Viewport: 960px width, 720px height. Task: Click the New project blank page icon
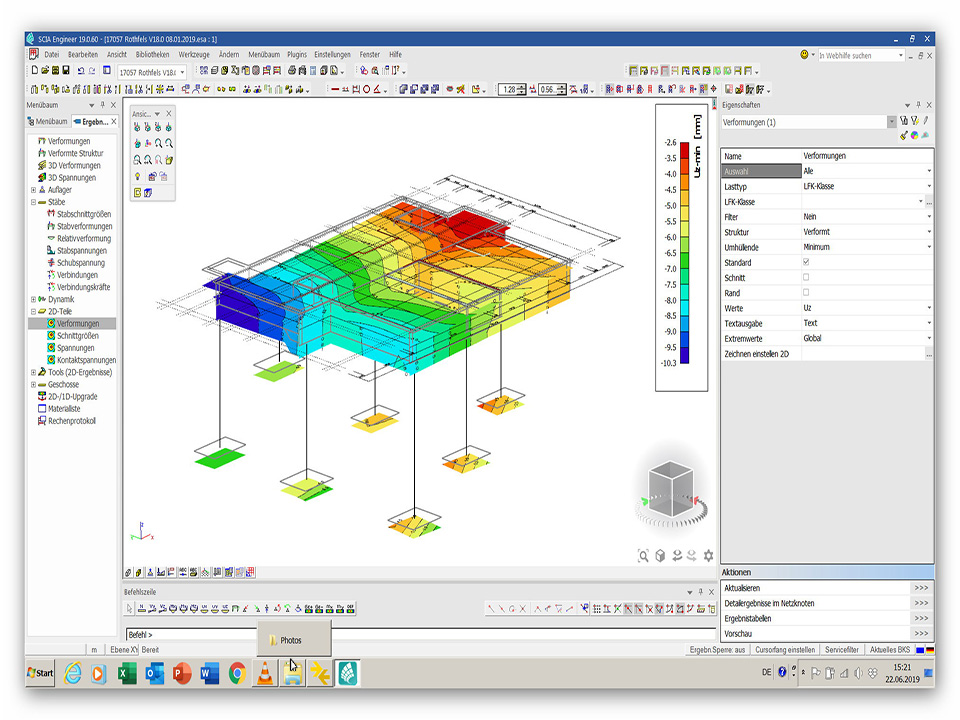[x=34, y=71]
